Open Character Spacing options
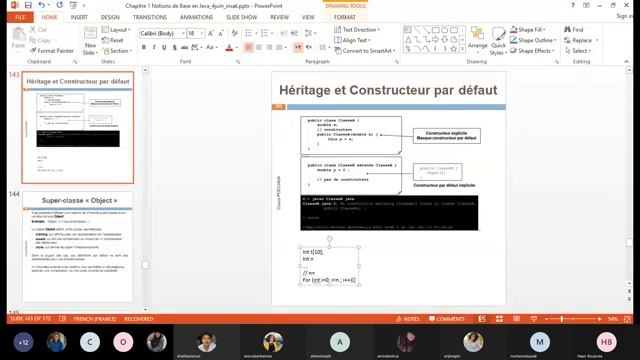Viewport: 640px width, 360px height. (x=196, y=47)
